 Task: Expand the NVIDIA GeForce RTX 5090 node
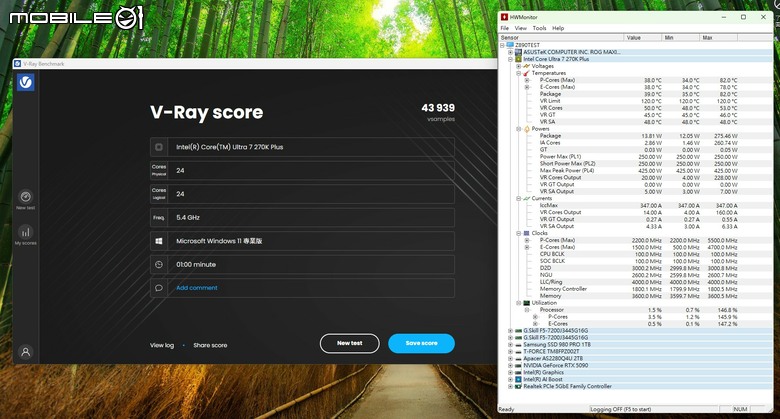(x=510, y=365)
